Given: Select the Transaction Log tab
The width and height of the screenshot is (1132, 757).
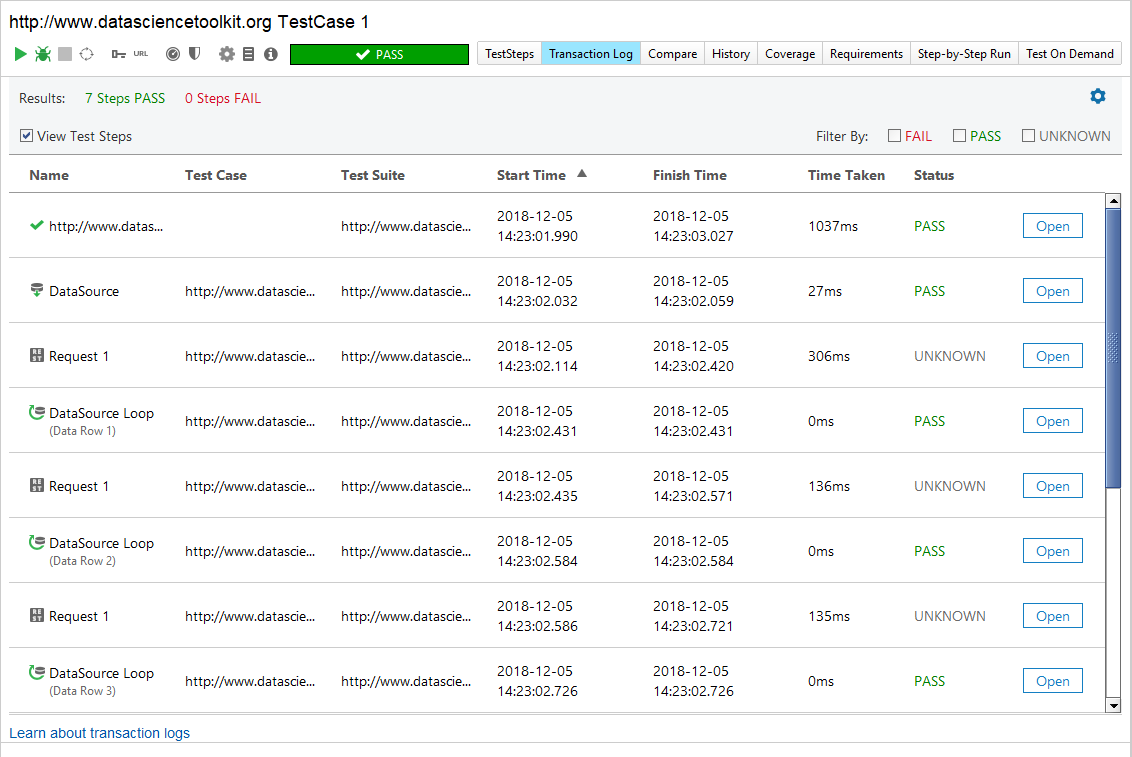Looking at the screenshot, I should tap(591, 54).
